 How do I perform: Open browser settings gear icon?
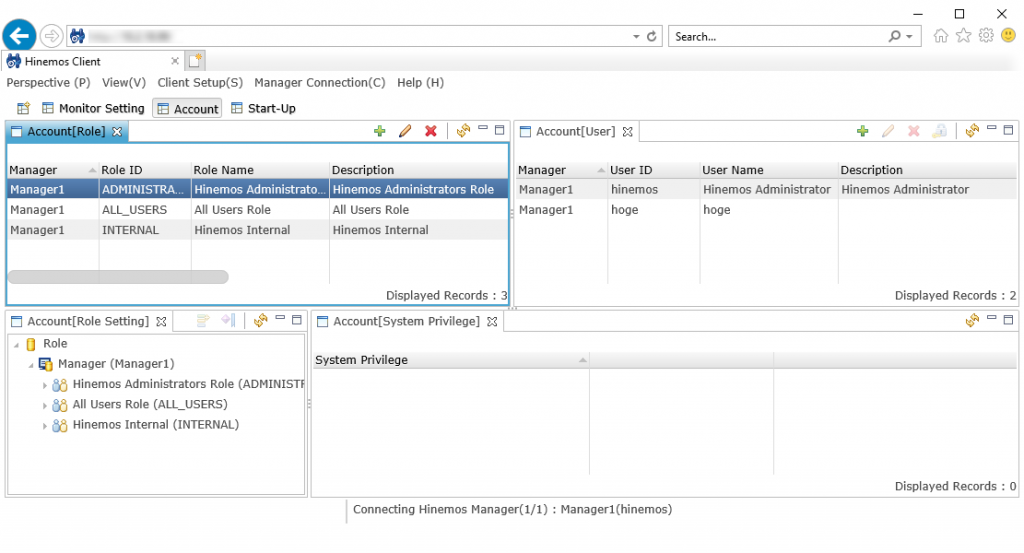pyautogui.click(x=986, y=36)
